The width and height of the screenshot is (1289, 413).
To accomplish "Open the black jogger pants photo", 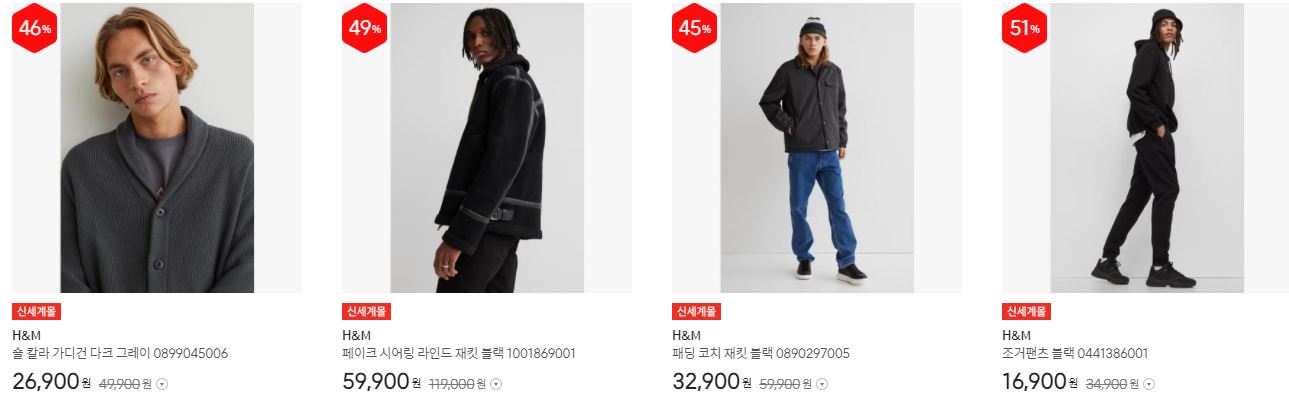I will click(1147, 148).
